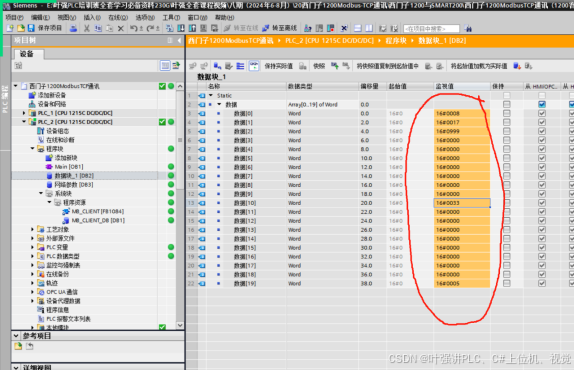Select 网络参数 [DB3] in the project tree
The image size is (575, 370).
click(74, 184)
